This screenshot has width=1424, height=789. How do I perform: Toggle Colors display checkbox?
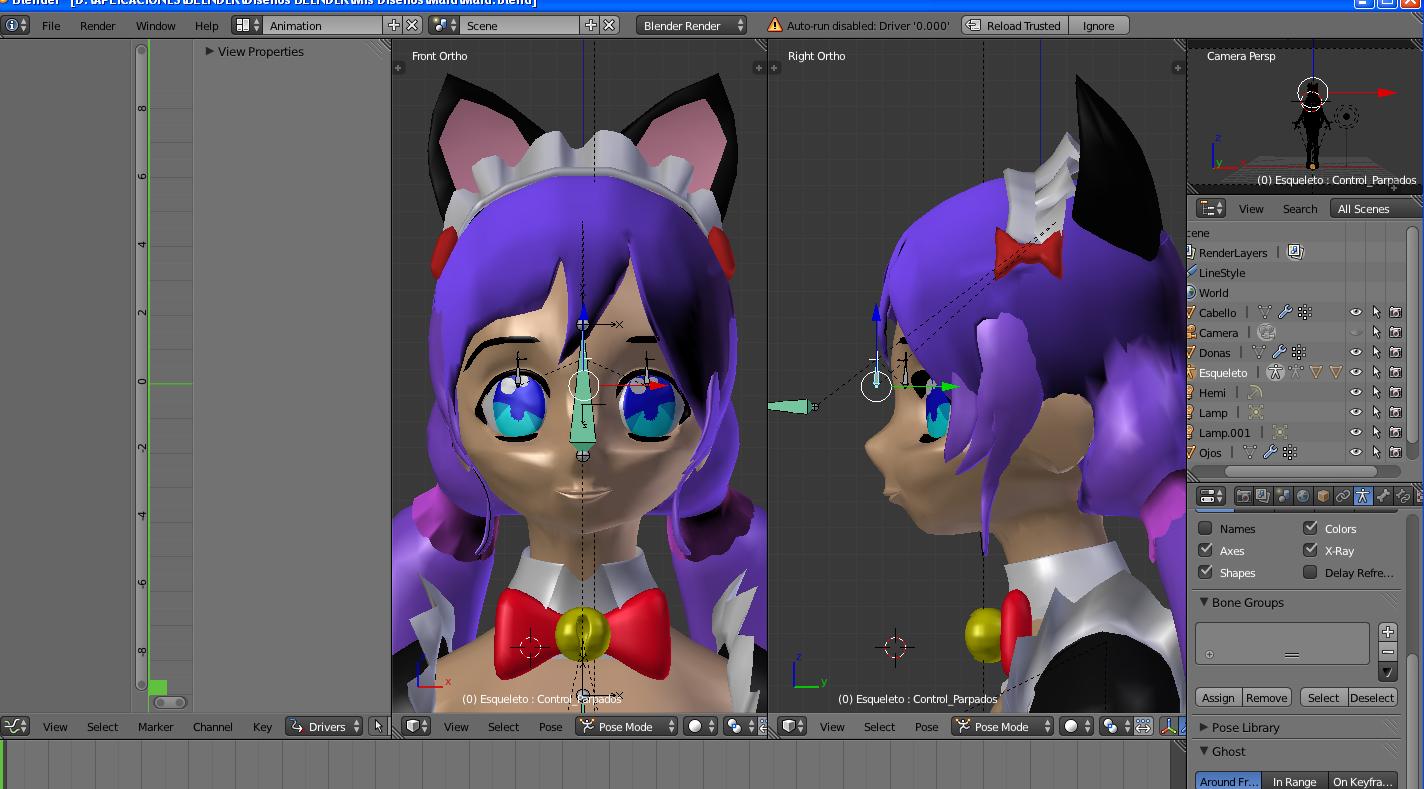(x=1310, y=528)
